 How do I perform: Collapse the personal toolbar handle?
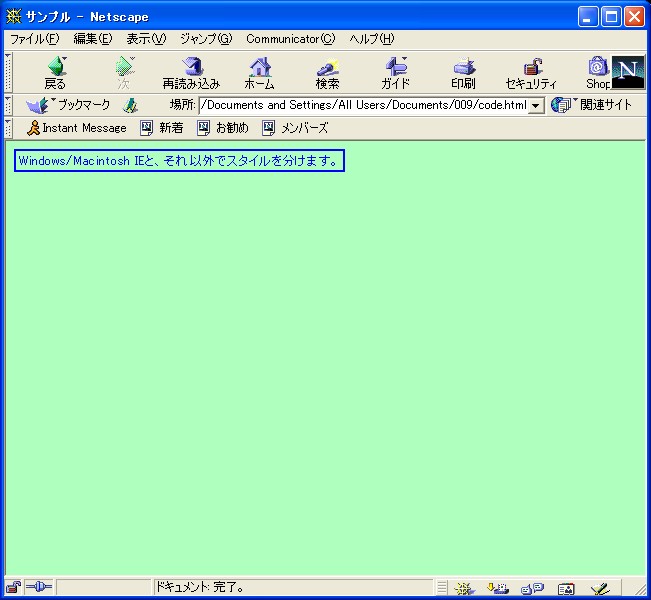point(8,128)
